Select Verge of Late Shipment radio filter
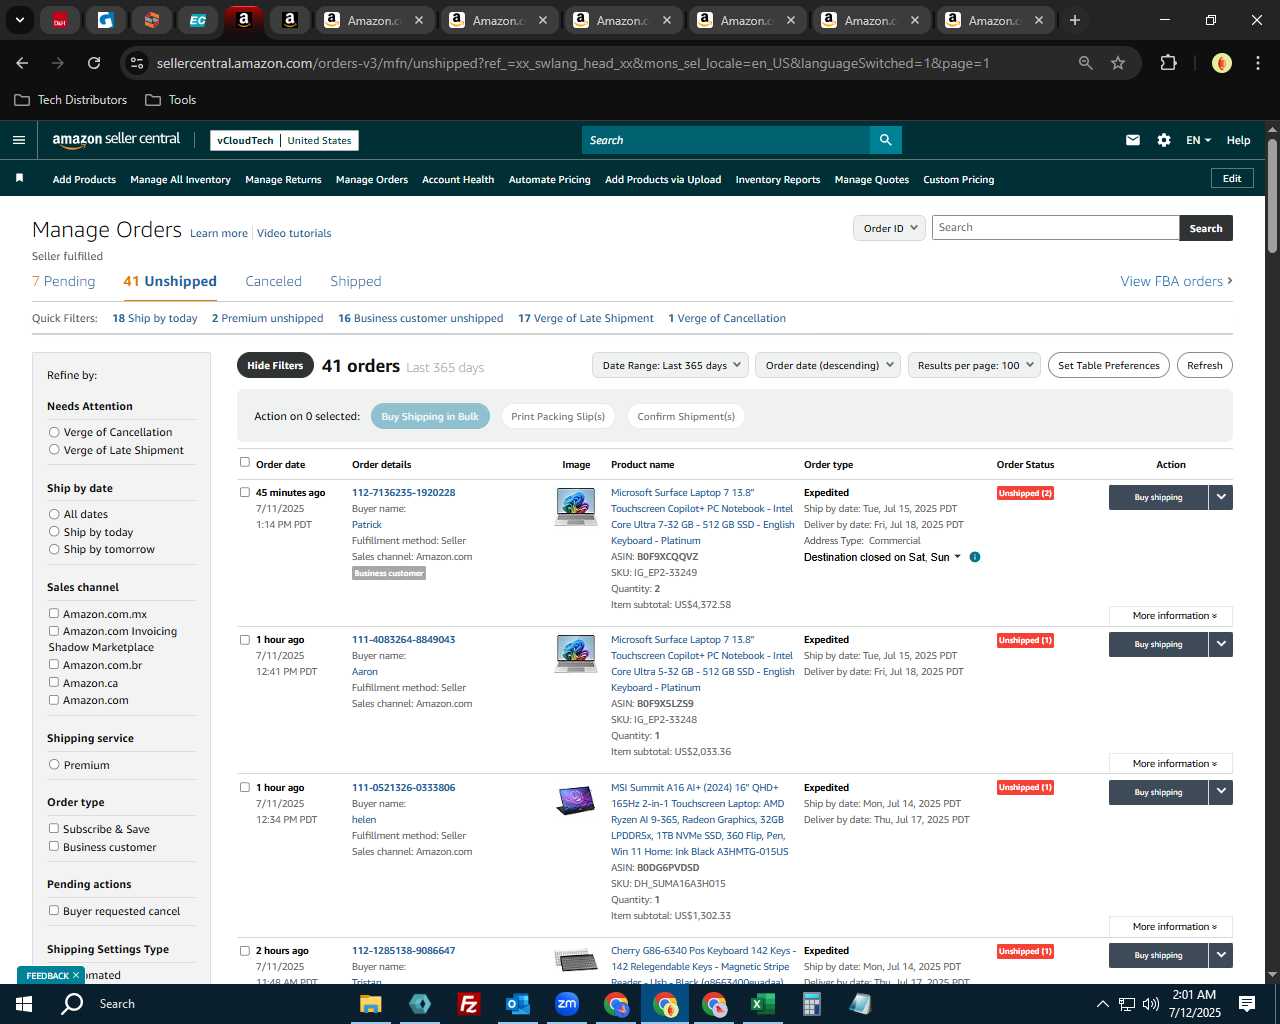This screenshot has height=1024, width=1280. [54, 450]
